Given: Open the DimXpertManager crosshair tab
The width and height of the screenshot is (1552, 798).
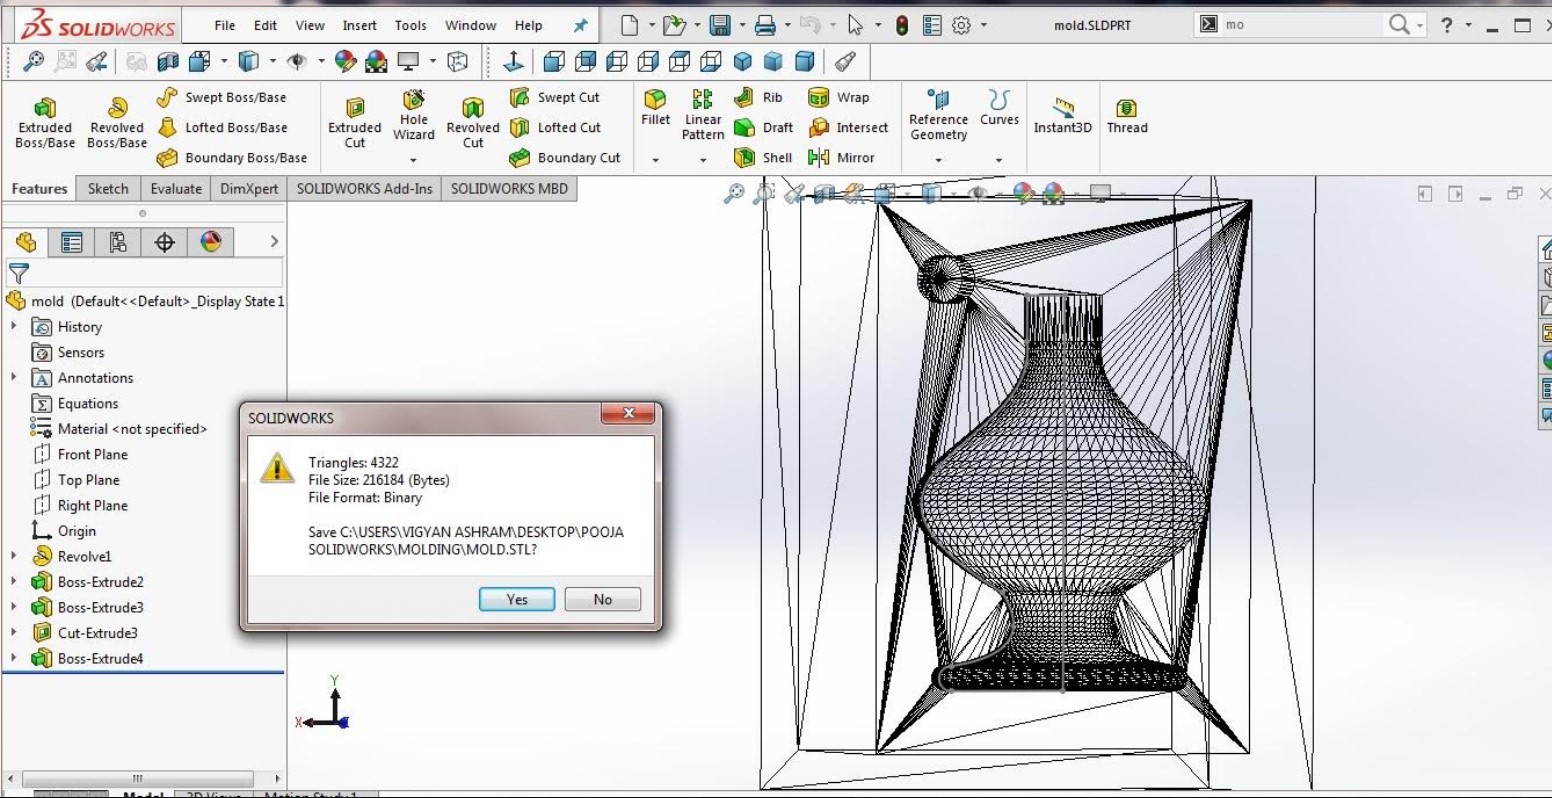Looking at the screenshot, I should (x=165, y=242).
